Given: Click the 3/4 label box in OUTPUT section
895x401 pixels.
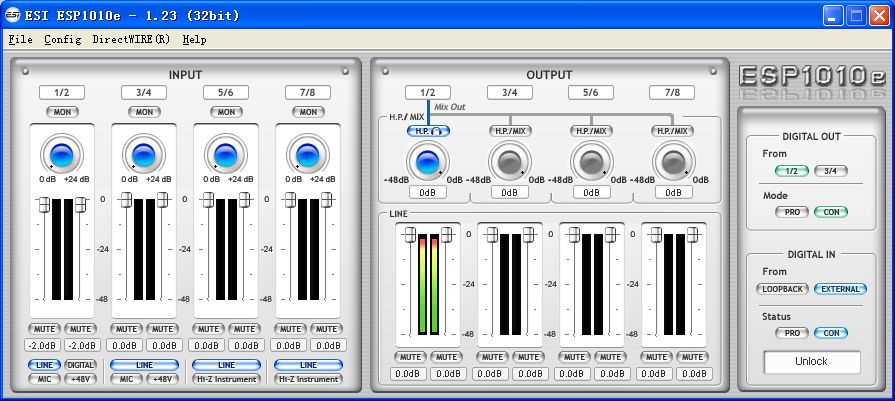Looking at the screenshot, I should [x=510, y=92].
